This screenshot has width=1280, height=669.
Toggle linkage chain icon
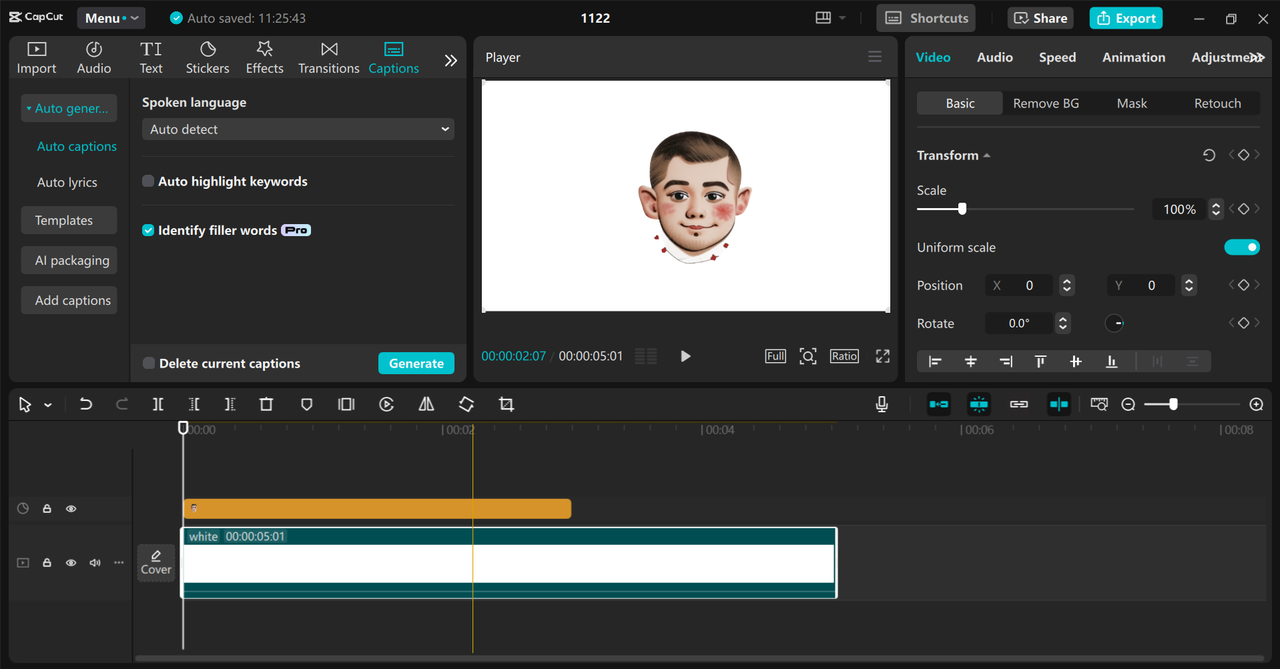tap(1019, 404)
